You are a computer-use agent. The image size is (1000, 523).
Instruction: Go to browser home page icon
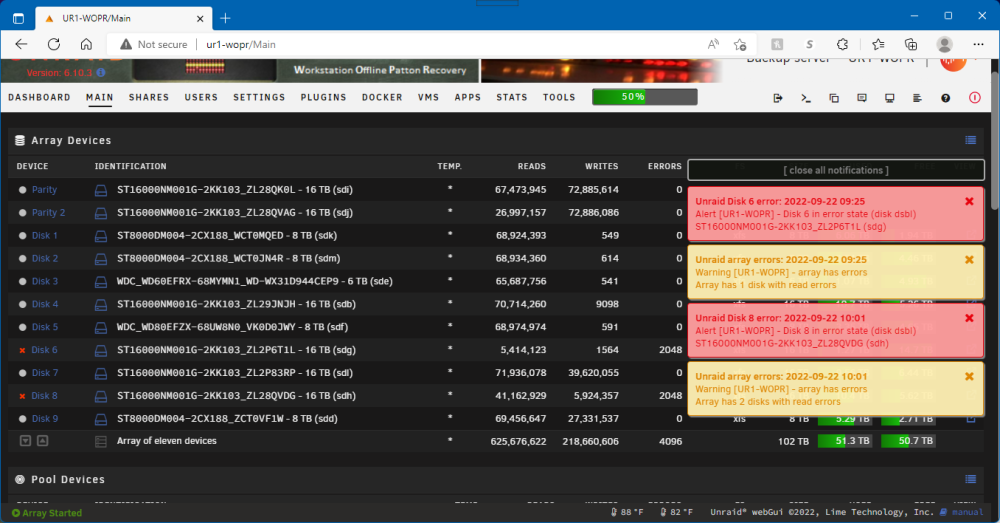click(86, 44)
